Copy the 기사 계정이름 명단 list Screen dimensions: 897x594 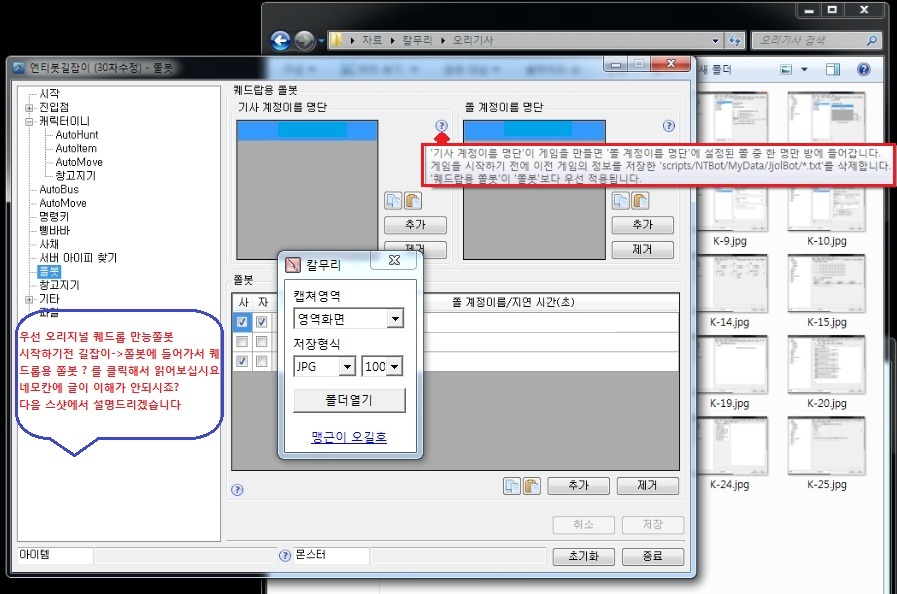click(393, 200)
